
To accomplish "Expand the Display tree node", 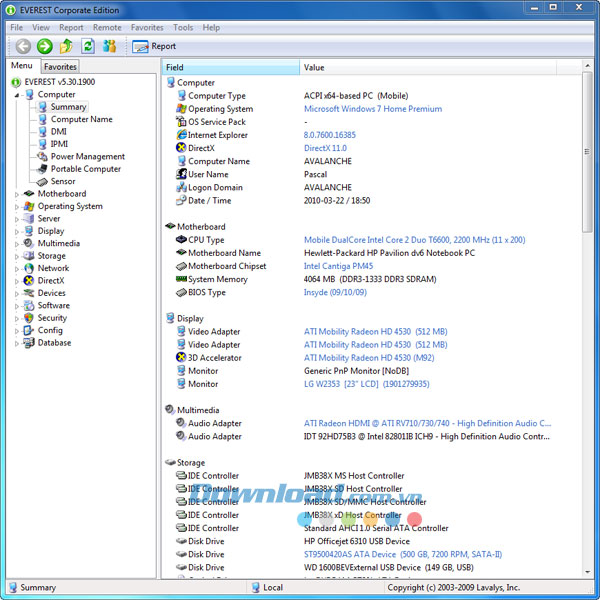I will point(16,232).
